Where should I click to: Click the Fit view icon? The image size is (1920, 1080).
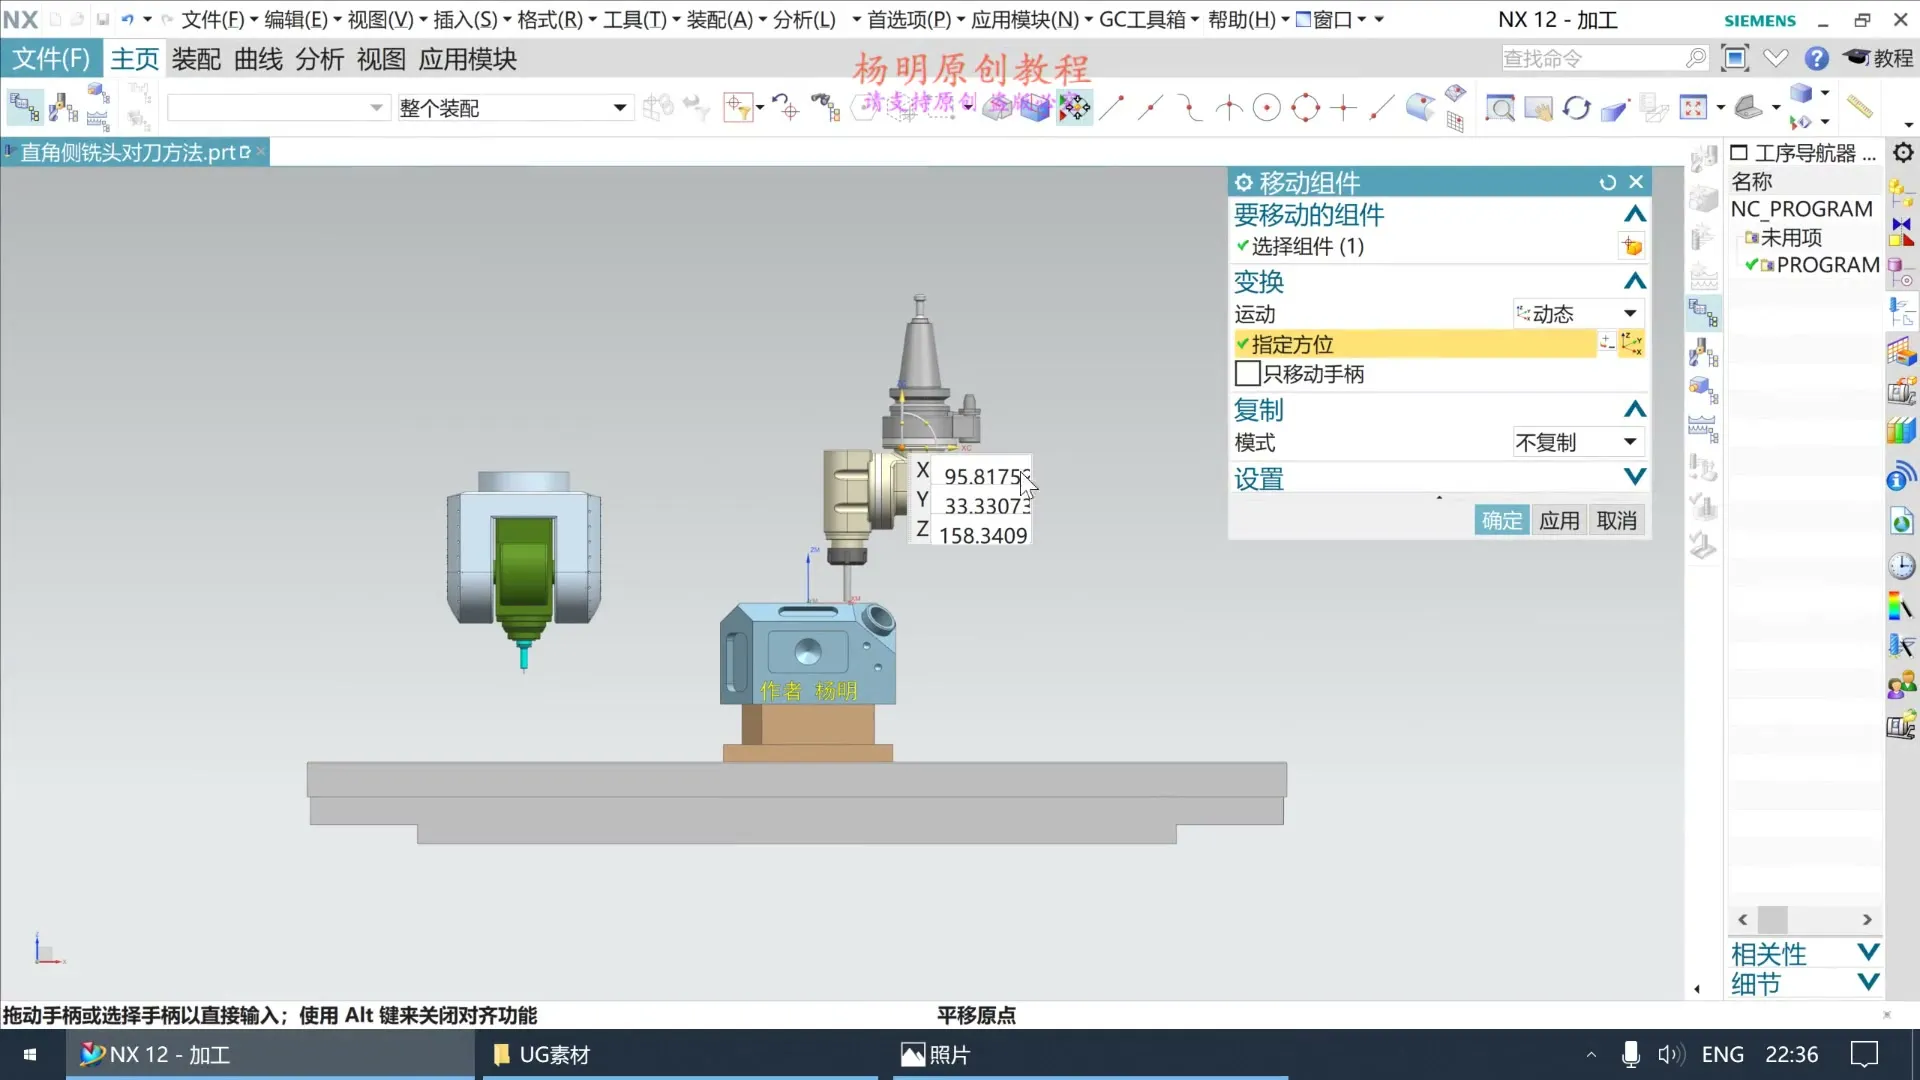(x=1693, y=108)
